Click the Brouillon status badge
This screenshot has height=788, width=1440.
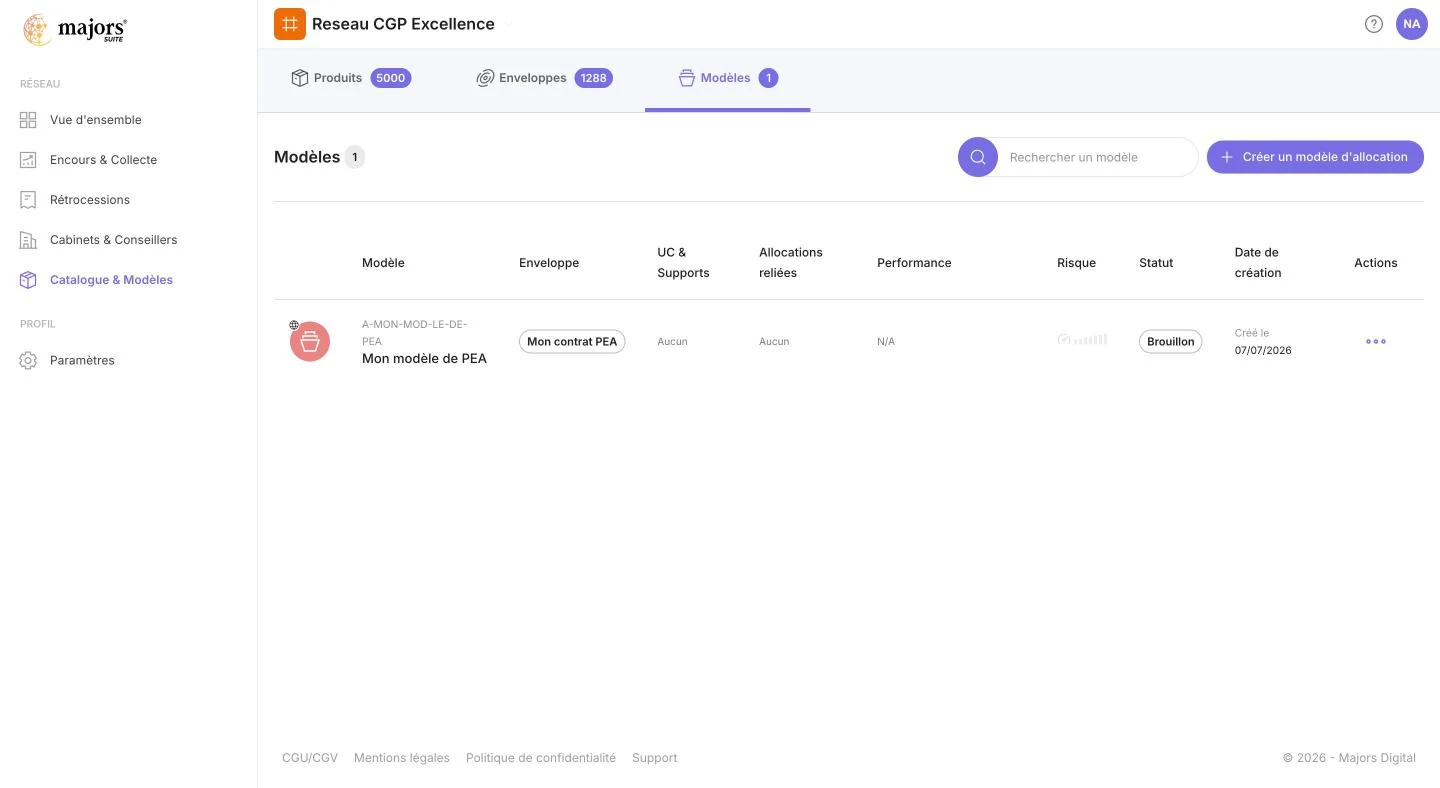(x=1171, y=341)
